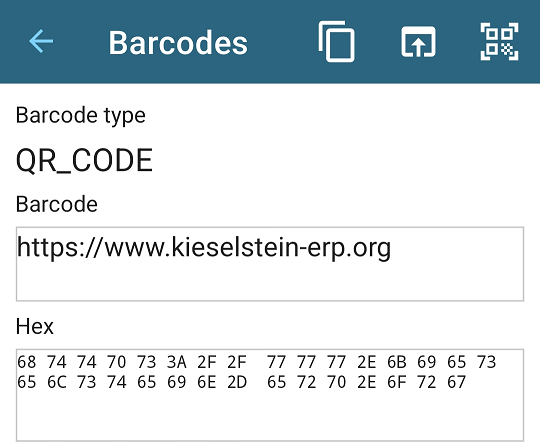
Task: Click the Hex section label
Action: [x=35, y=326]
